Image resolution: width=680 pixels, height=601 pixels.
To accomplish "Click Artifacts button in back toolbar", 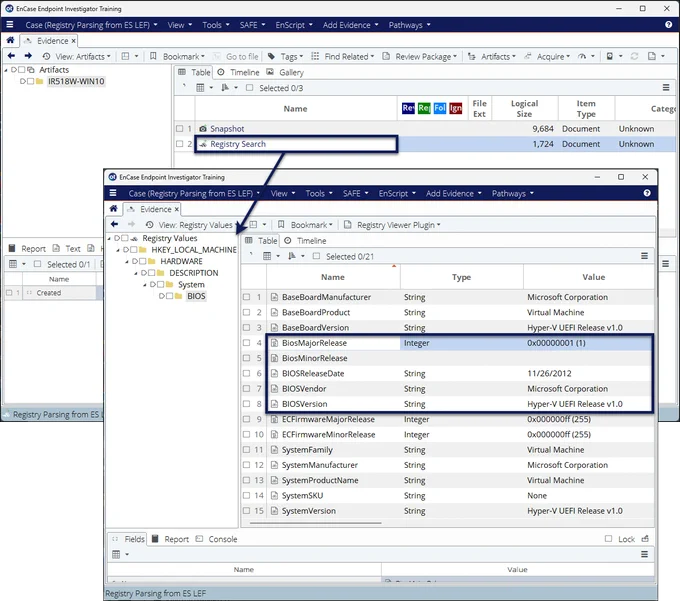I will coord(492,56).
